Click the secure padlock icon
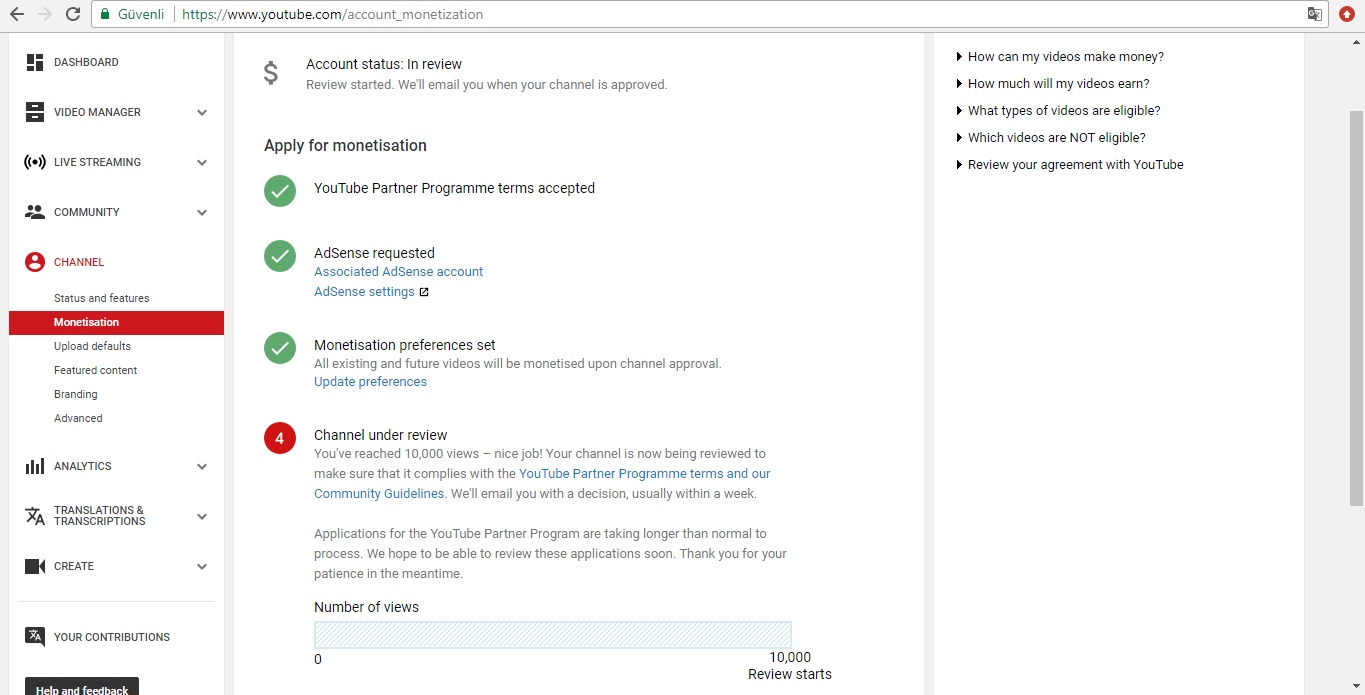The width and height of the screenshot is (1365, 695). point(105,14)
